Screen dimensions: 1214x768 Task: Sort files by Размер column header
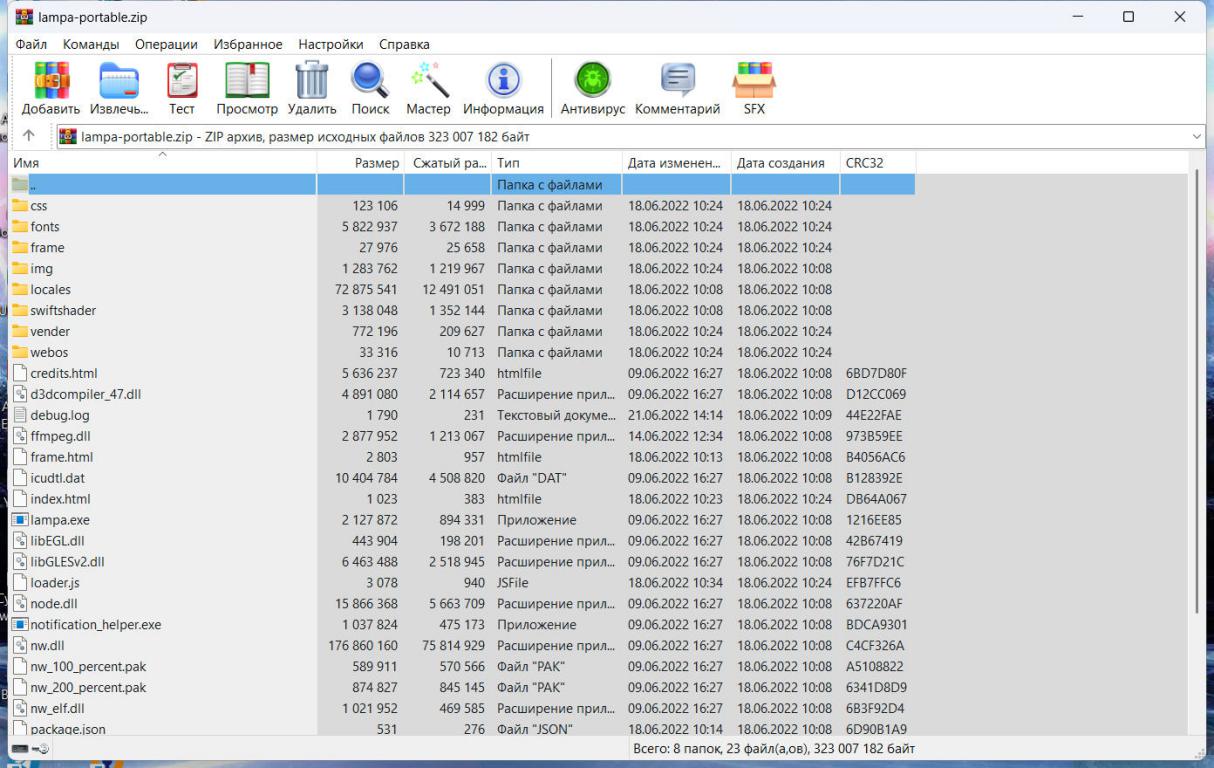click(376, 163)
